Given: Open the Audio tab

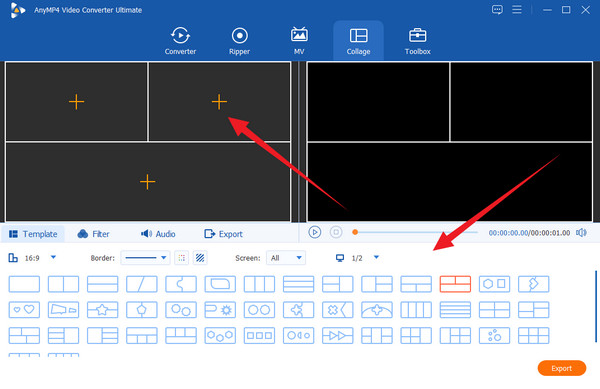Looking at the screenshot, I should click(158, 234).
